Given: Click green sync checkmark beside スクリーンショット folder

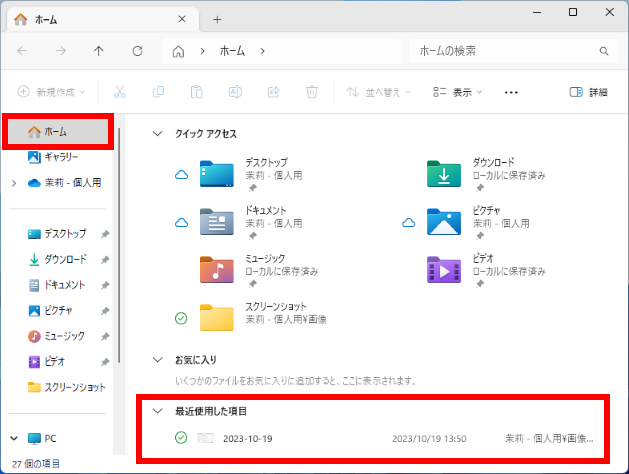Looking at the screenshot, I should pyautogui.click(x=181, y=318).
